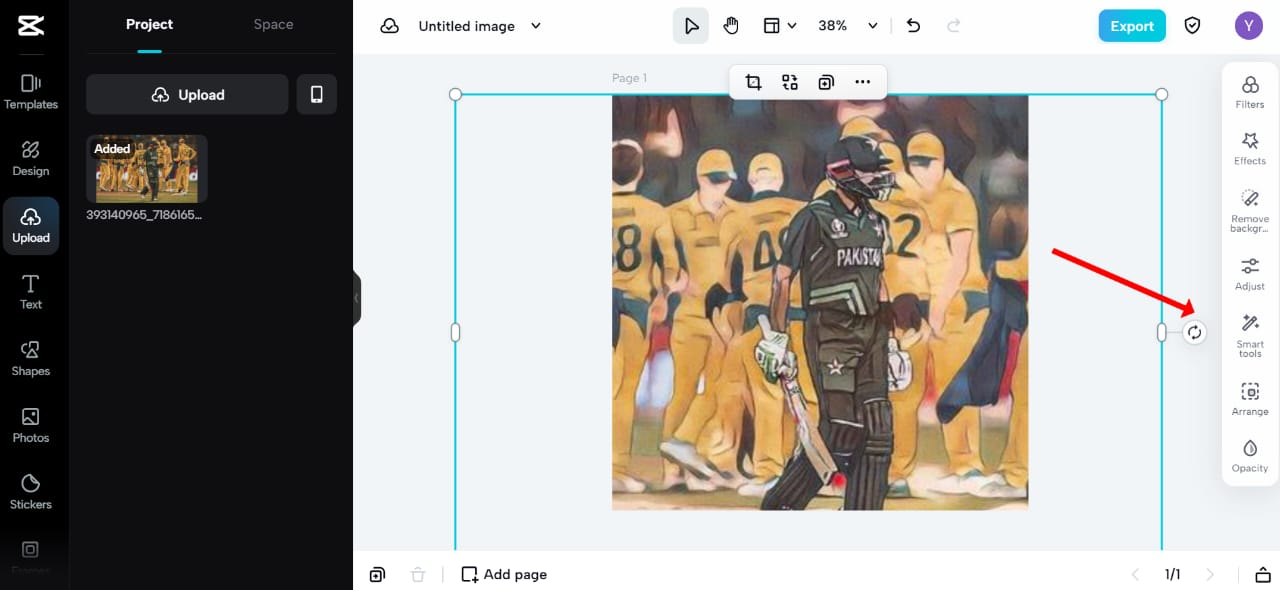Open the Remove background tool

point(1250,211)
